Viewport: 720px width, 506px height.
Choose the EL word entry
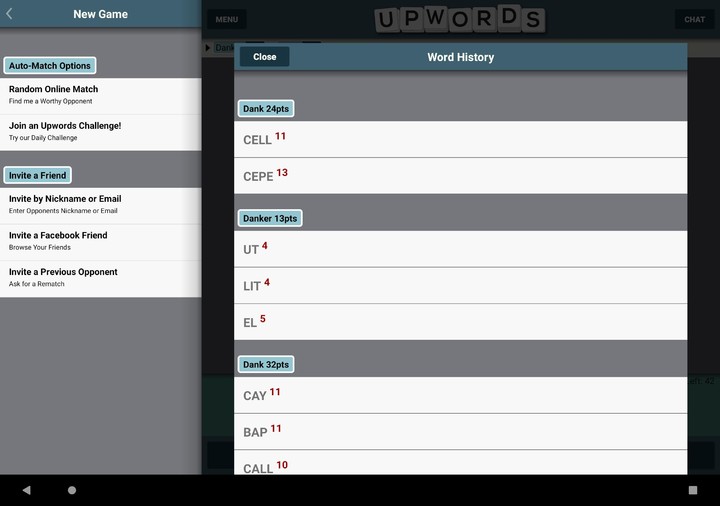[x=460, y=322]
